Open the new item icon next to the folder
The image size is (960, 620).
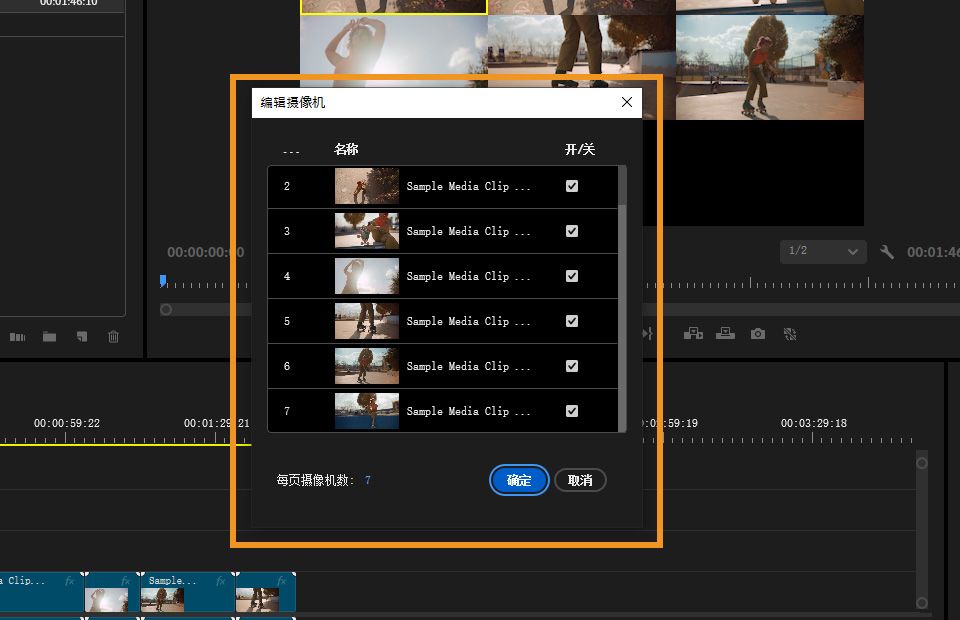pos(81,337)
